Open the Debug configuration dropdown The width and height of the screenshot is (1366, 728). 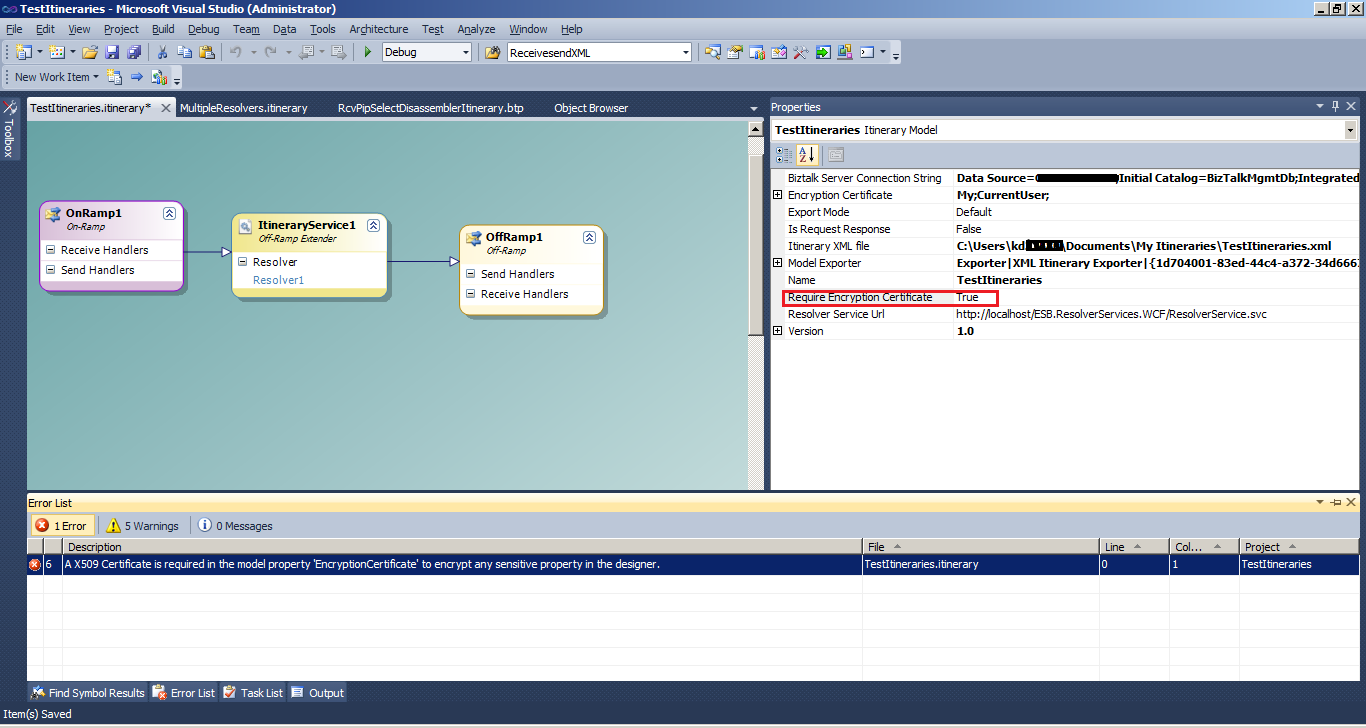tap(465, 52)
